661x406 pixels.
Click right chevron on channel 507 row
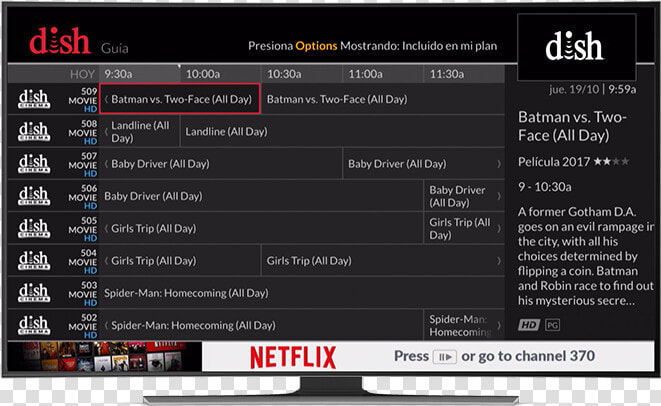[499, 164]
